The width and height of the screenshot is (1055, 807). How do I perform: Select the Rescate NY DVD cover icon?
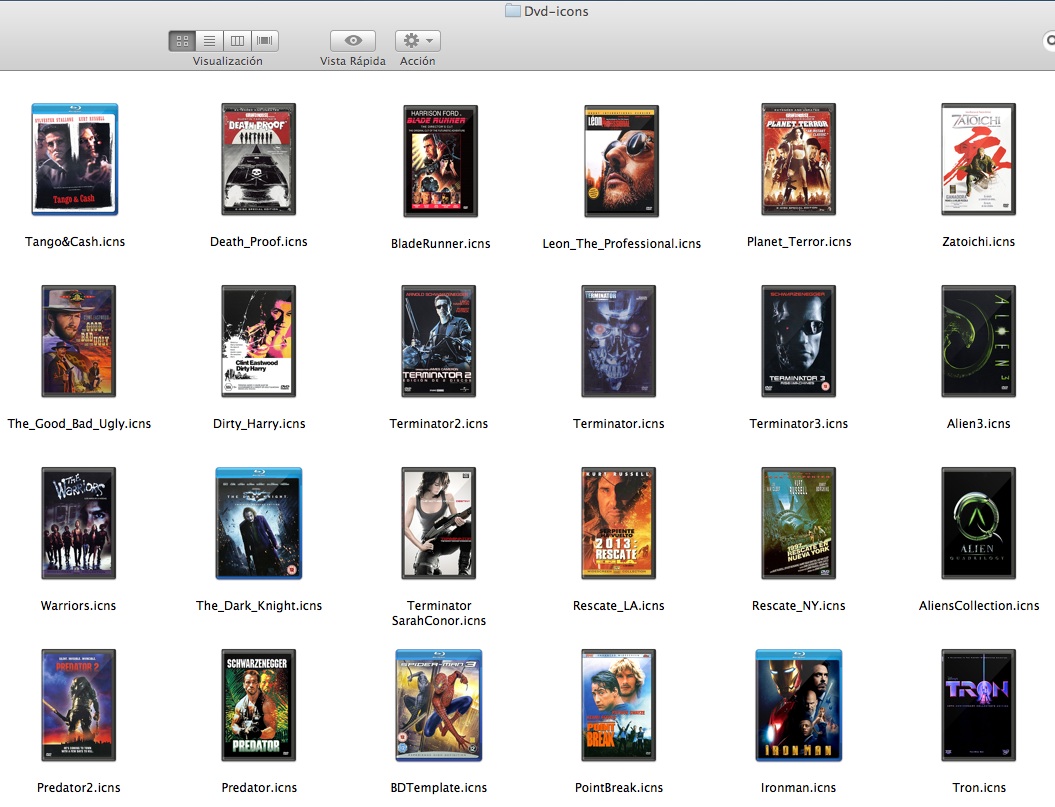click(x=799, y=523)
